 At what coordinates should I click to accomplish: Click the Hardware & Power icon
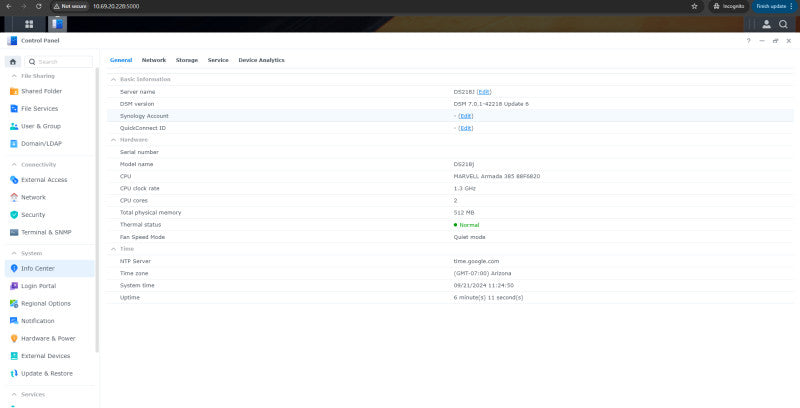[14, 339]
